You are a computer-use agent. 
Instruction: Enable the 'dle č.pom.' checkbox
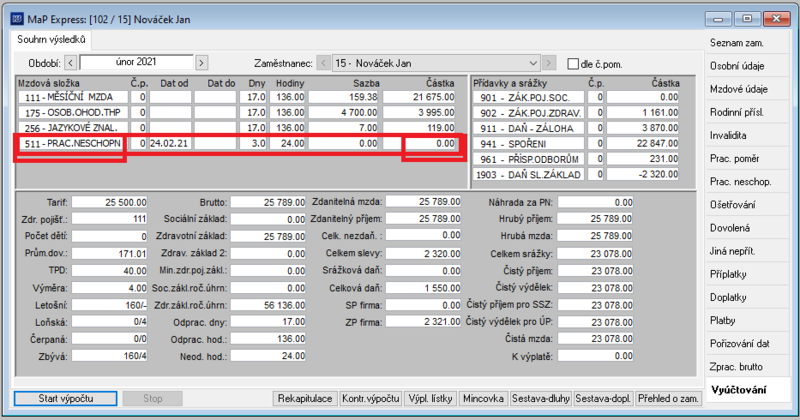[573, 64]
